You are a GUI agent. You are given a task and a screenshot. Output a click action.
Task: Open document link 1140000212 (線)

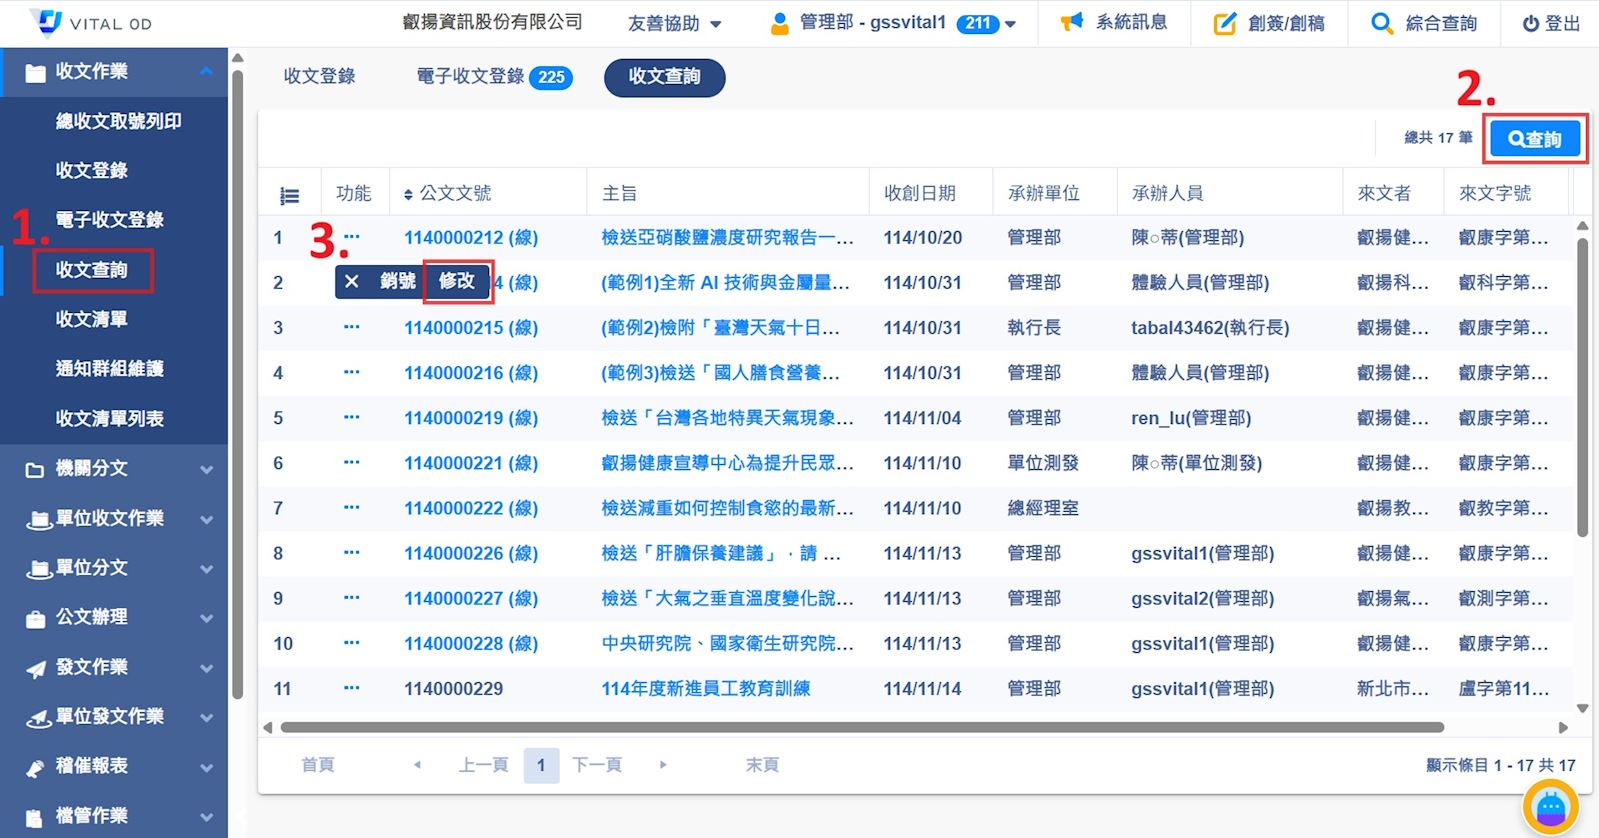(x=470, y=238)
